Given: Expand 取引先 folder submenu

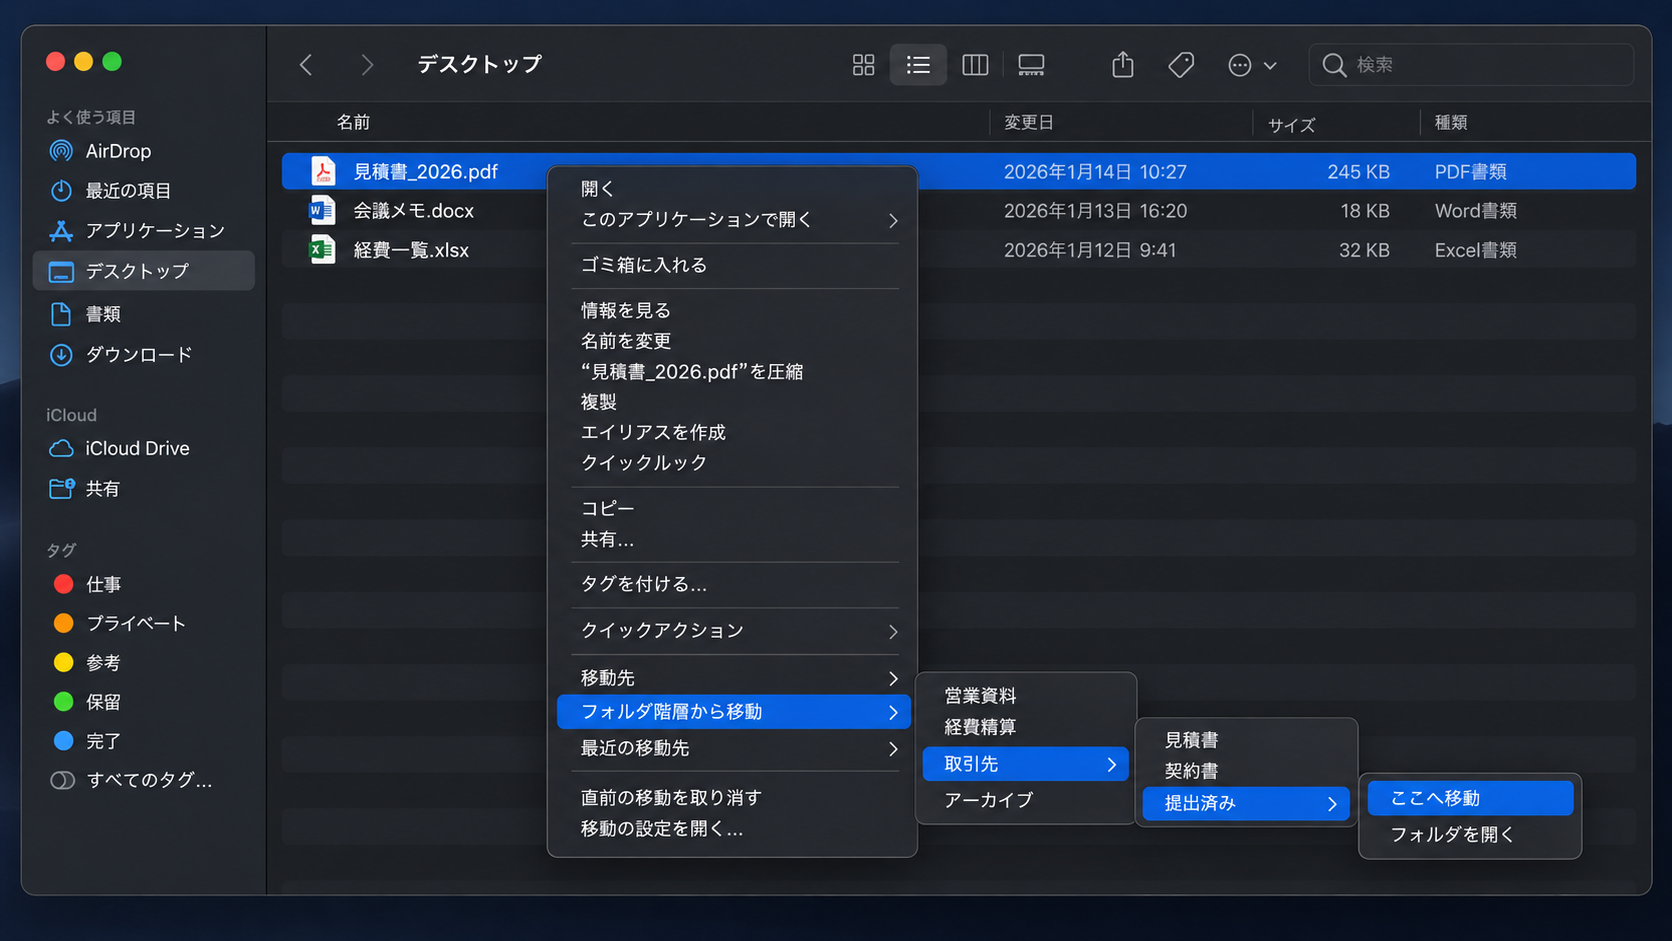Looking at the screenshot, I should 1026,764.
